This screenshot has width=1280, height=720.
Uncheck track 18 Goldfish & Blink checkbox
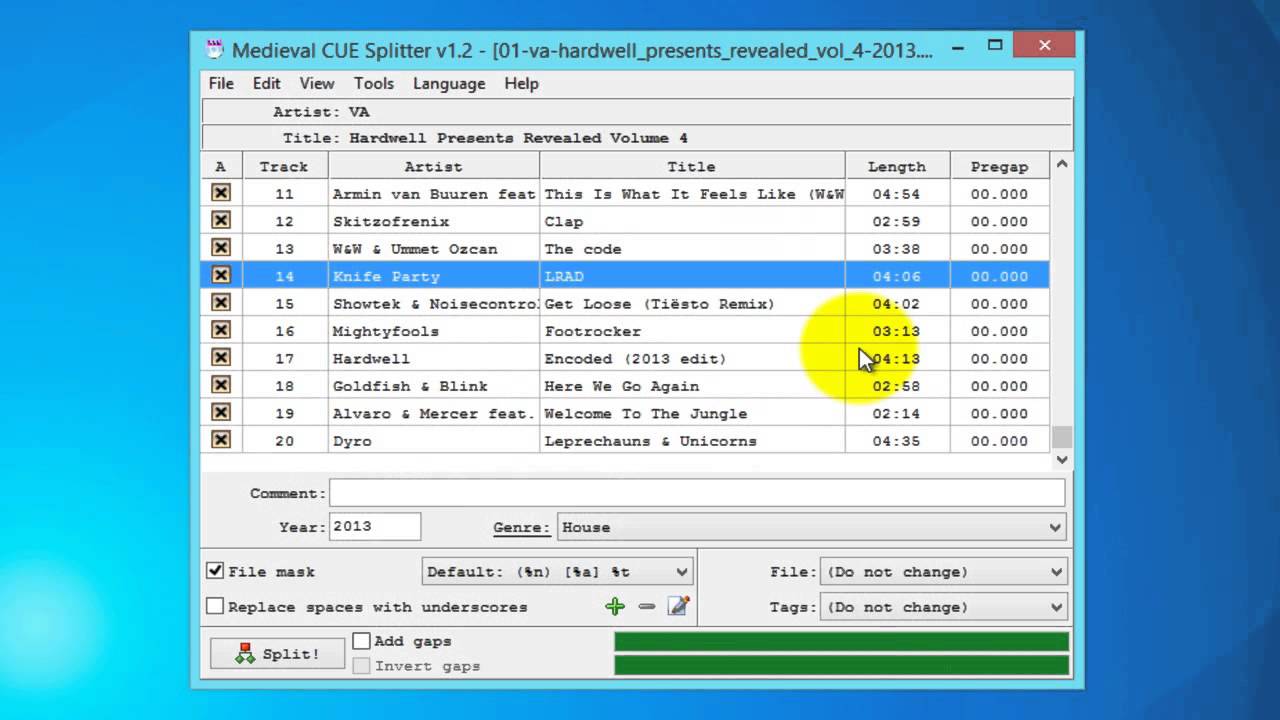point(221,385)
